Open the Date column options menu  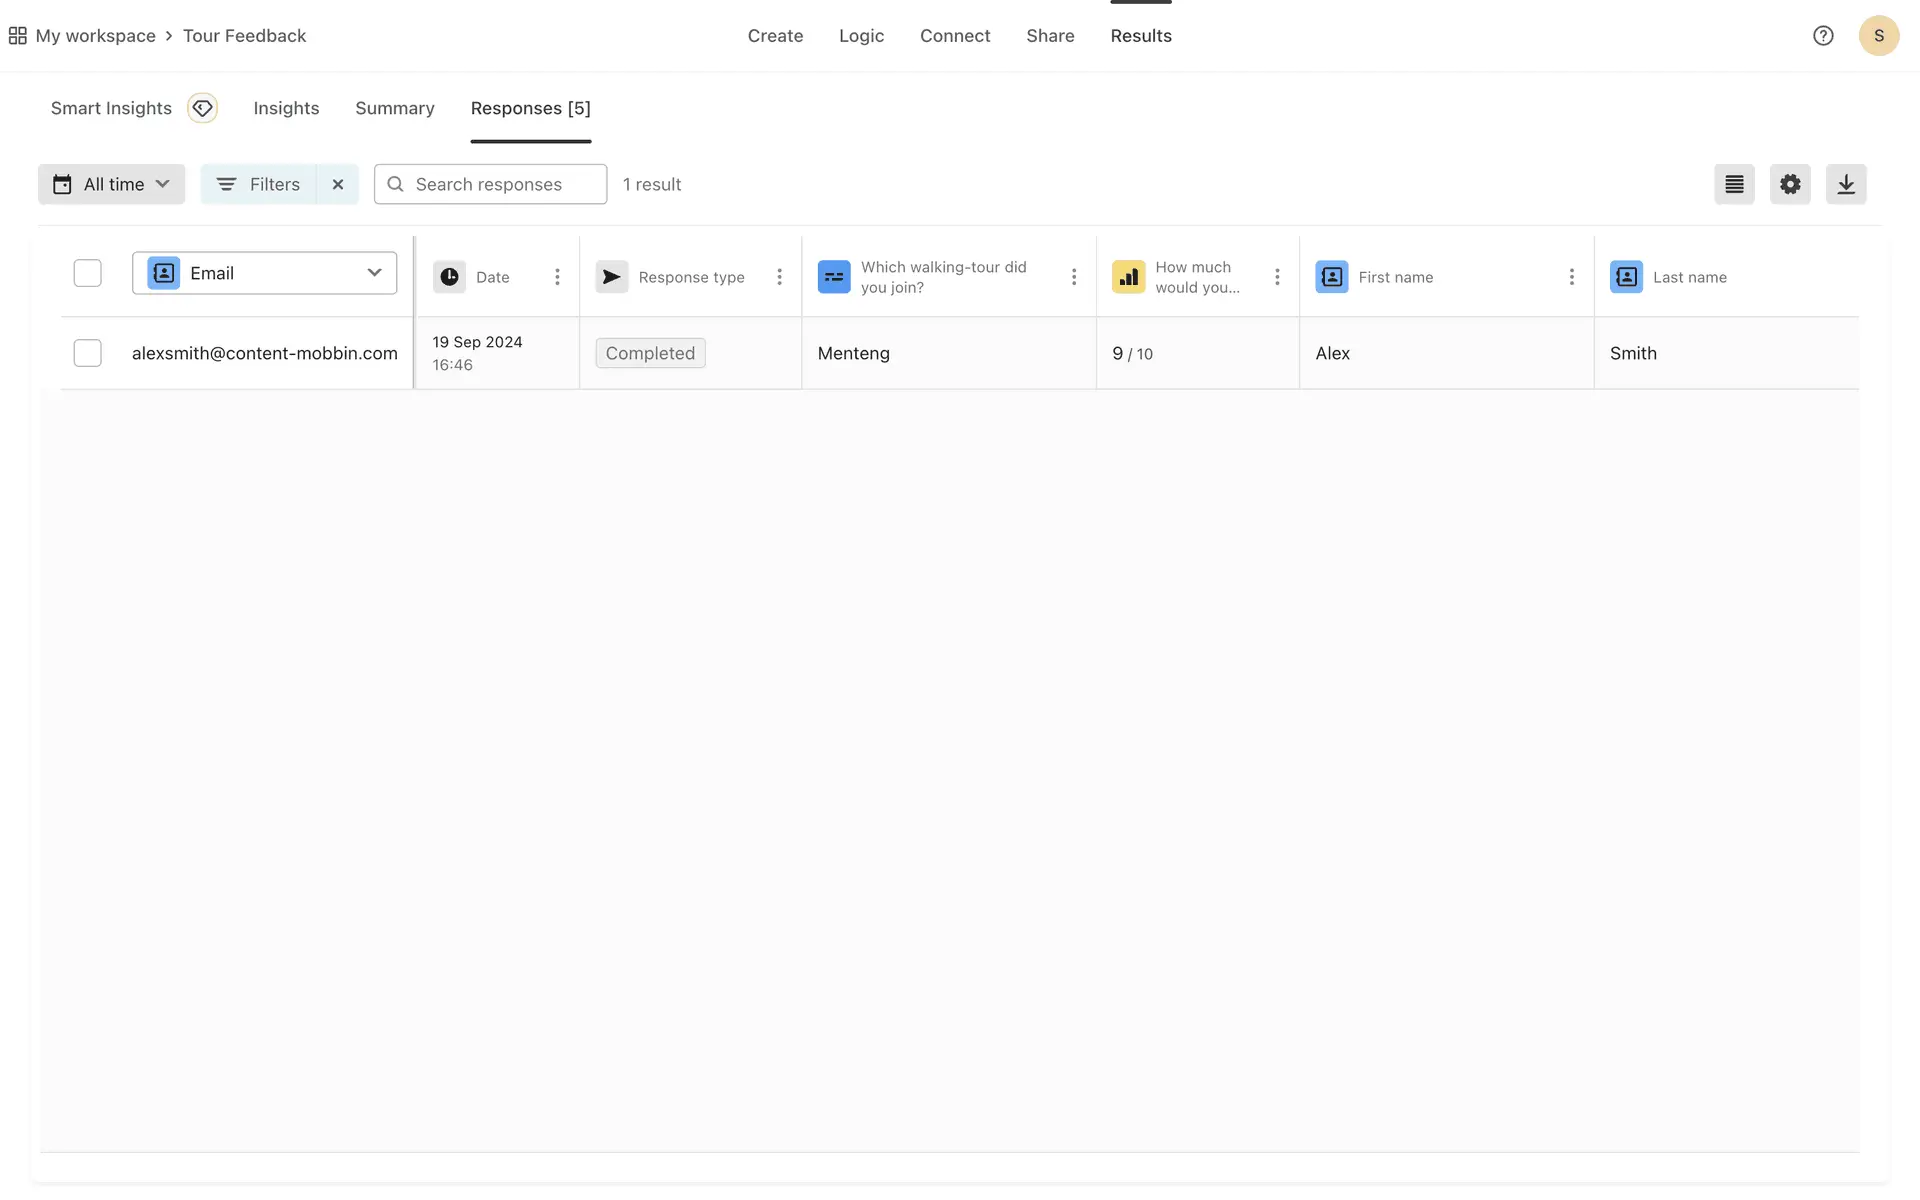coord(557,277)
